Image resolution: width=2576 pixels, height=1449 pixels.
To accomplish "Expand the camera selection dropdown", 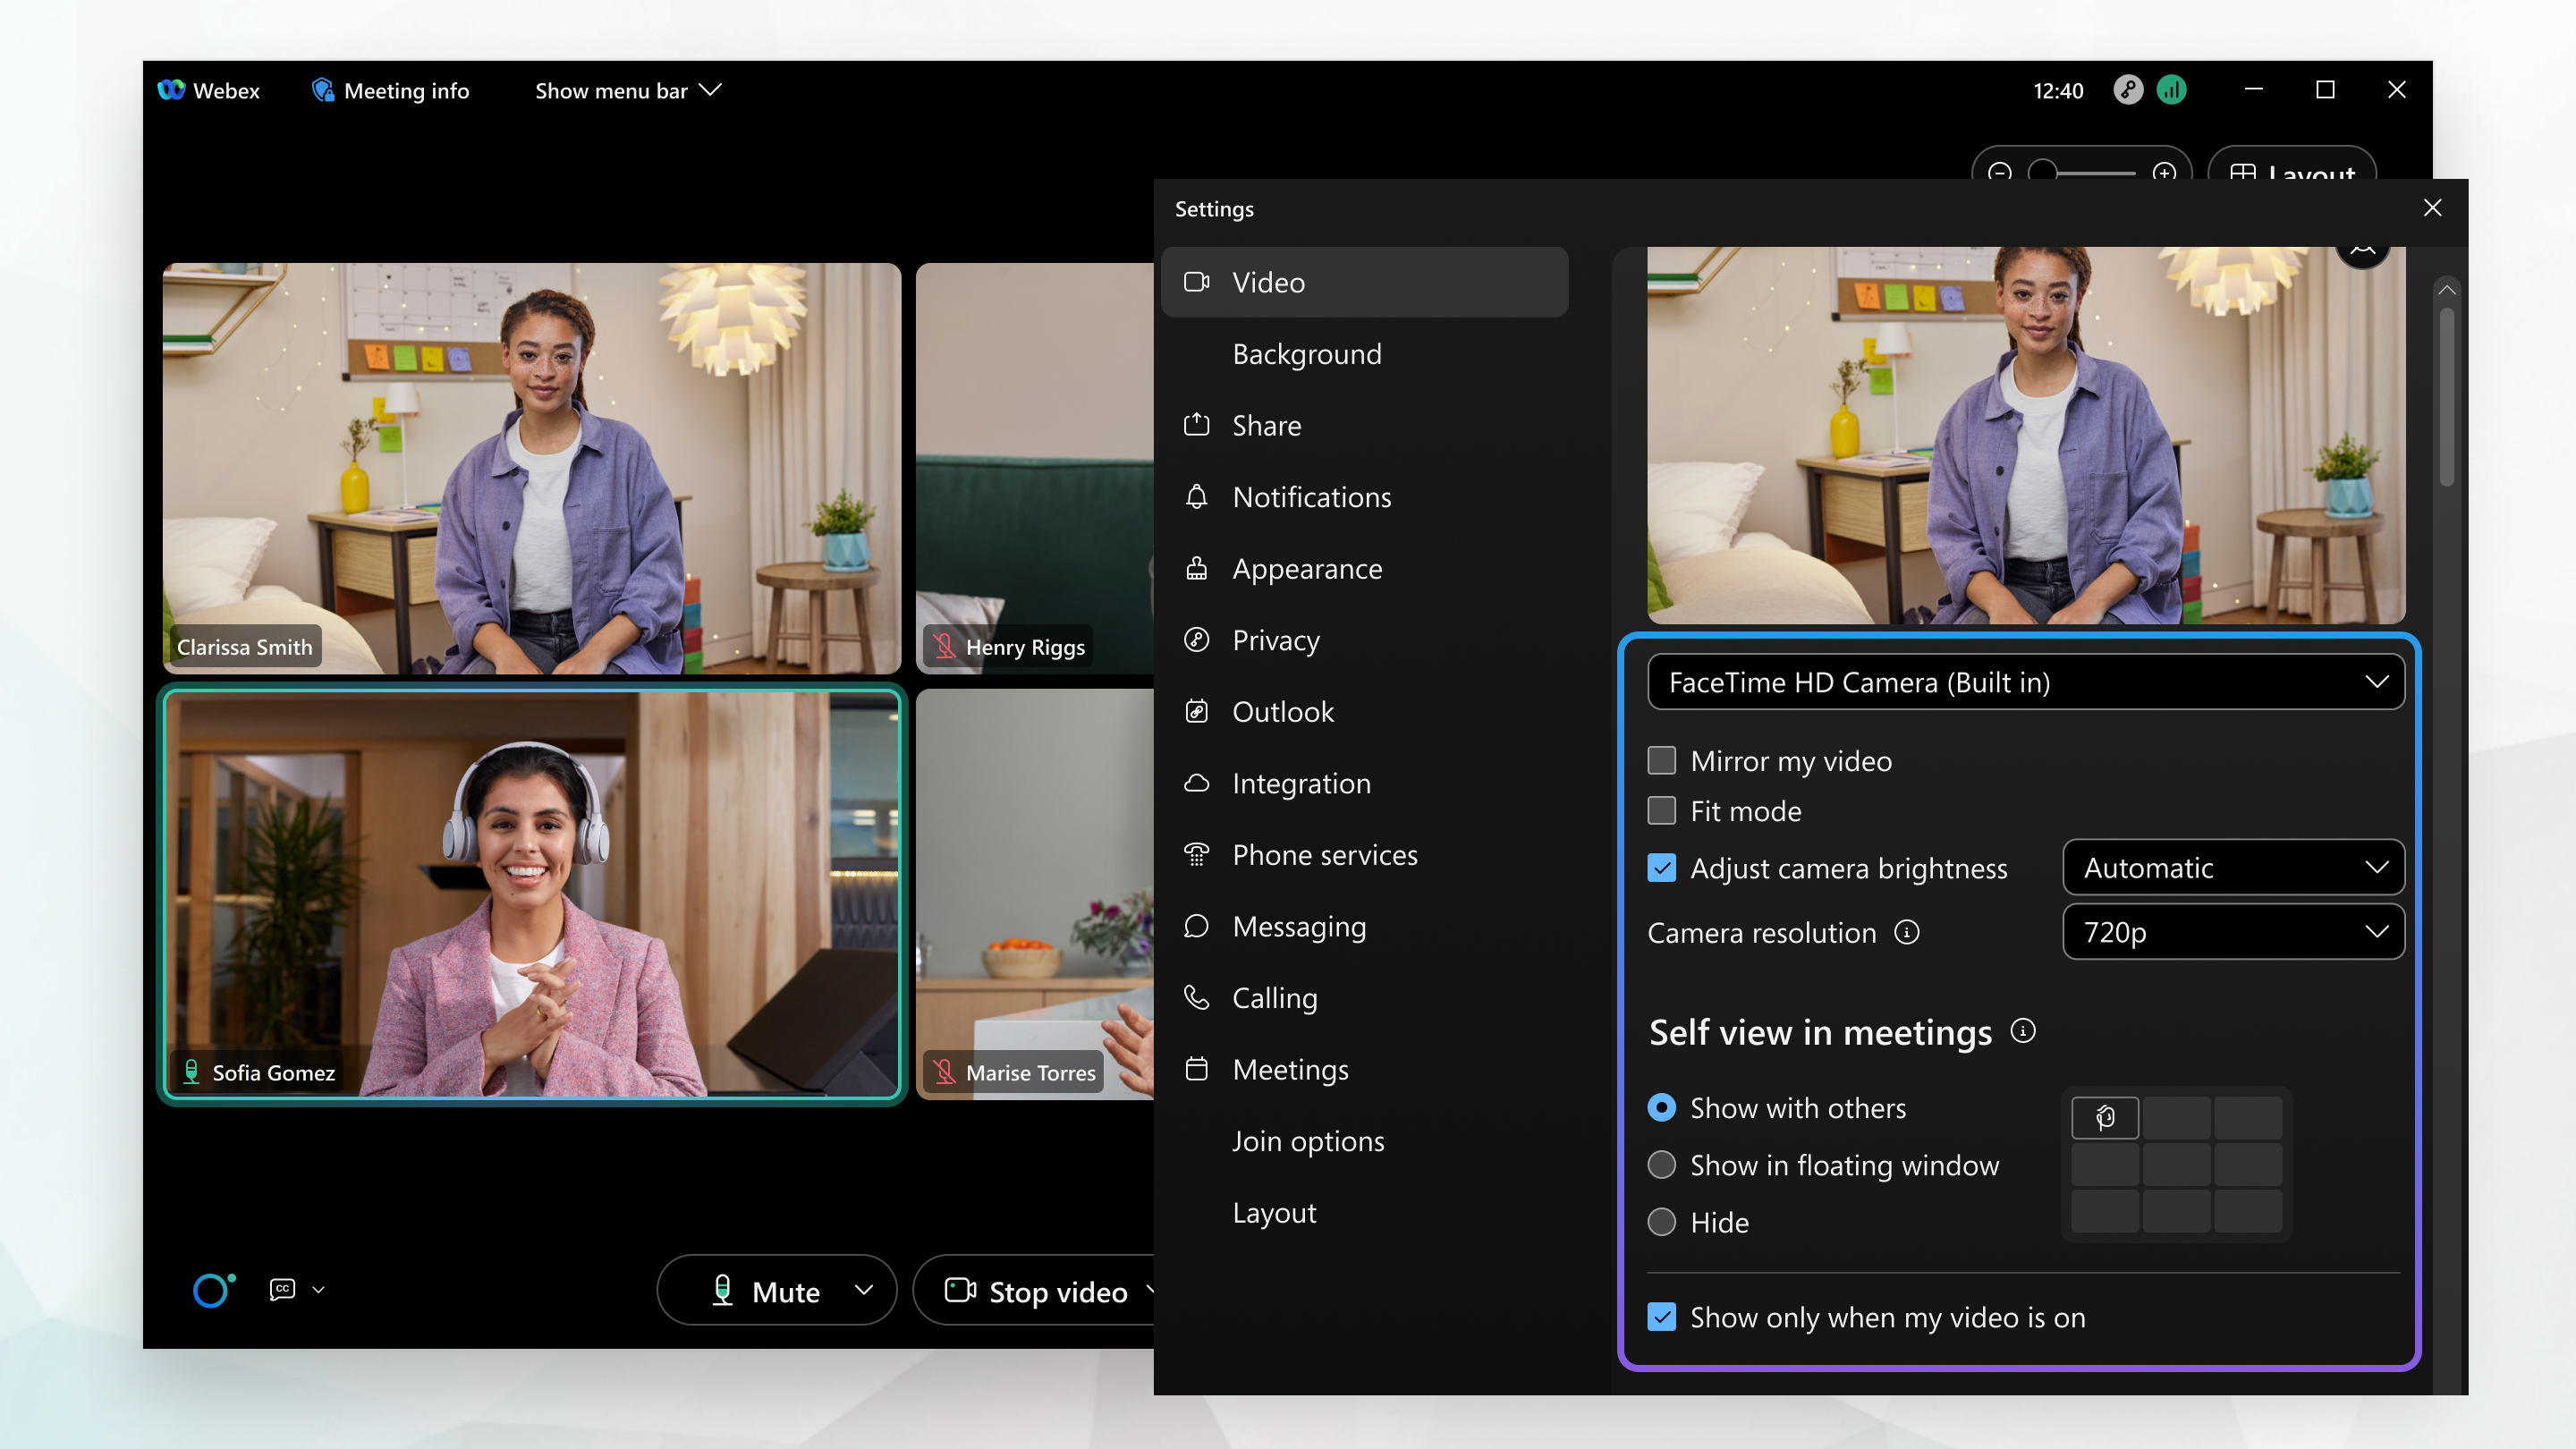I will 2377,682.
